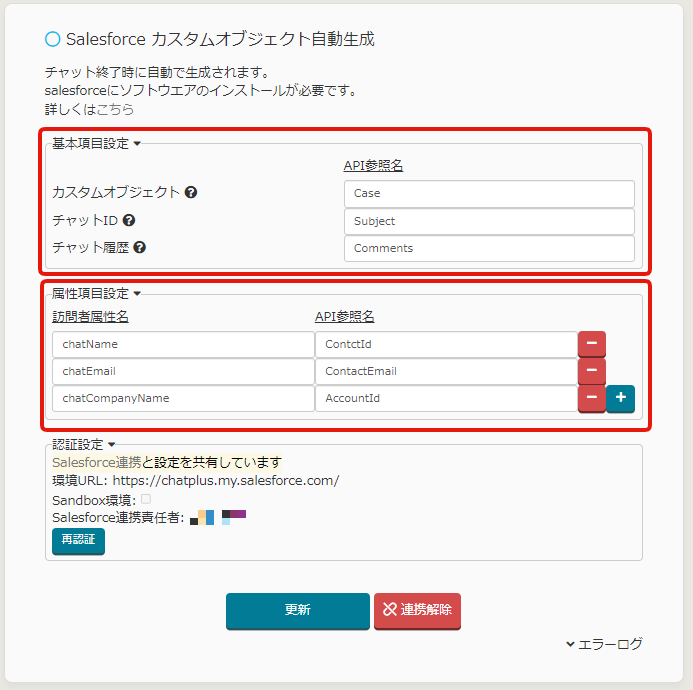Click the help icon beside カスタムオブジェクト
Screen dimensions: 693x690
tap(191, 192)
